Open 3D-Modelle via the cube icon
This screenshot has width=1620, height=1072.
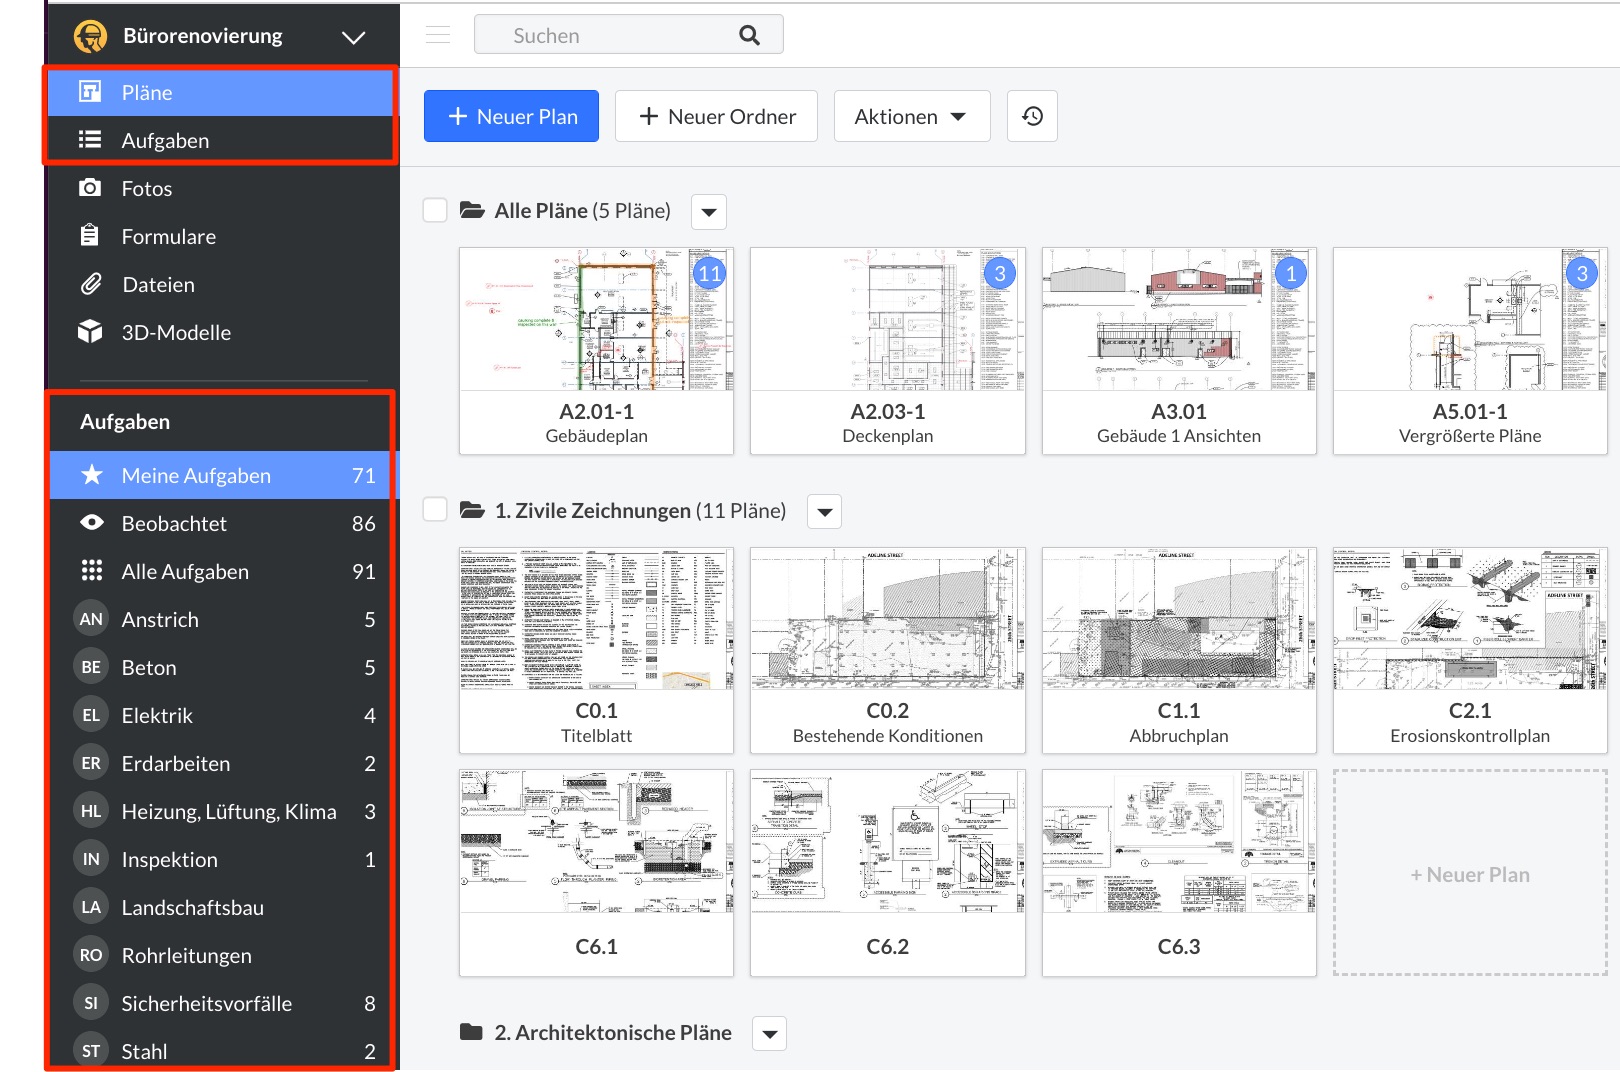[x=90, y=332]
